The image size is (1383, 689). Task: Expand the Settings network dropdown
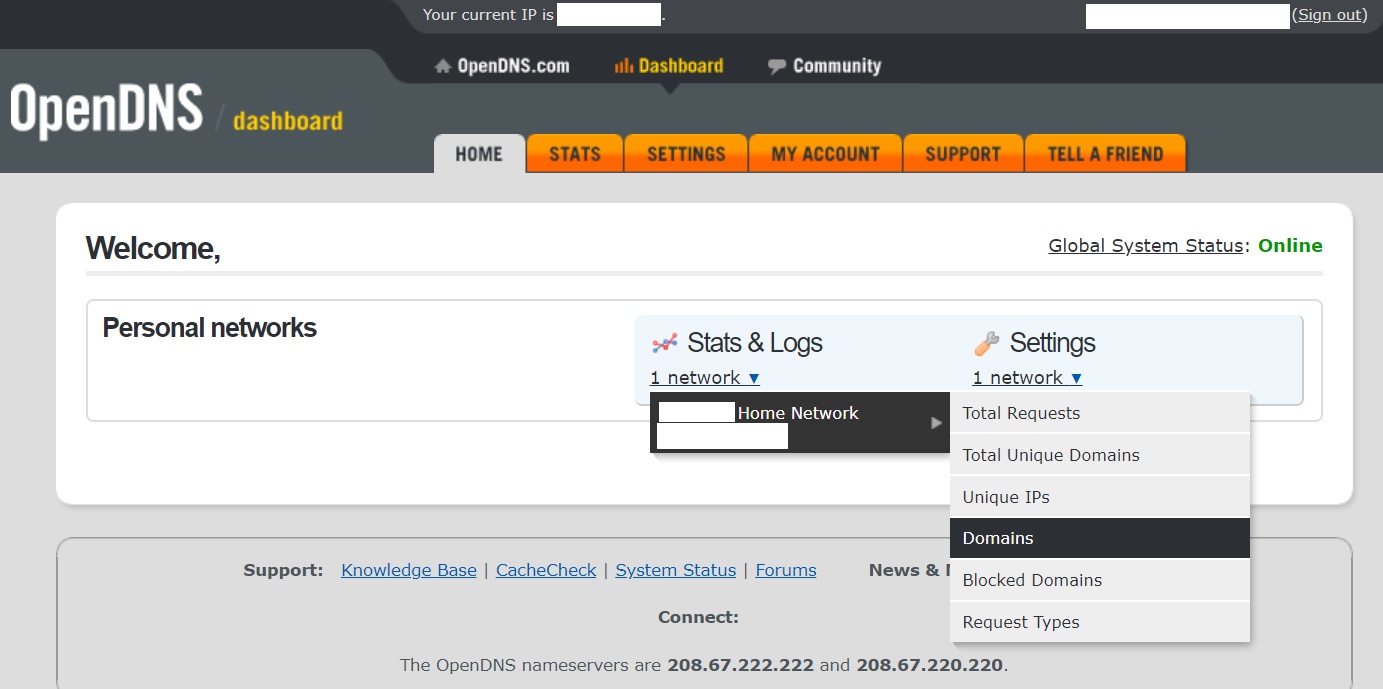[x=1027, y=378]
